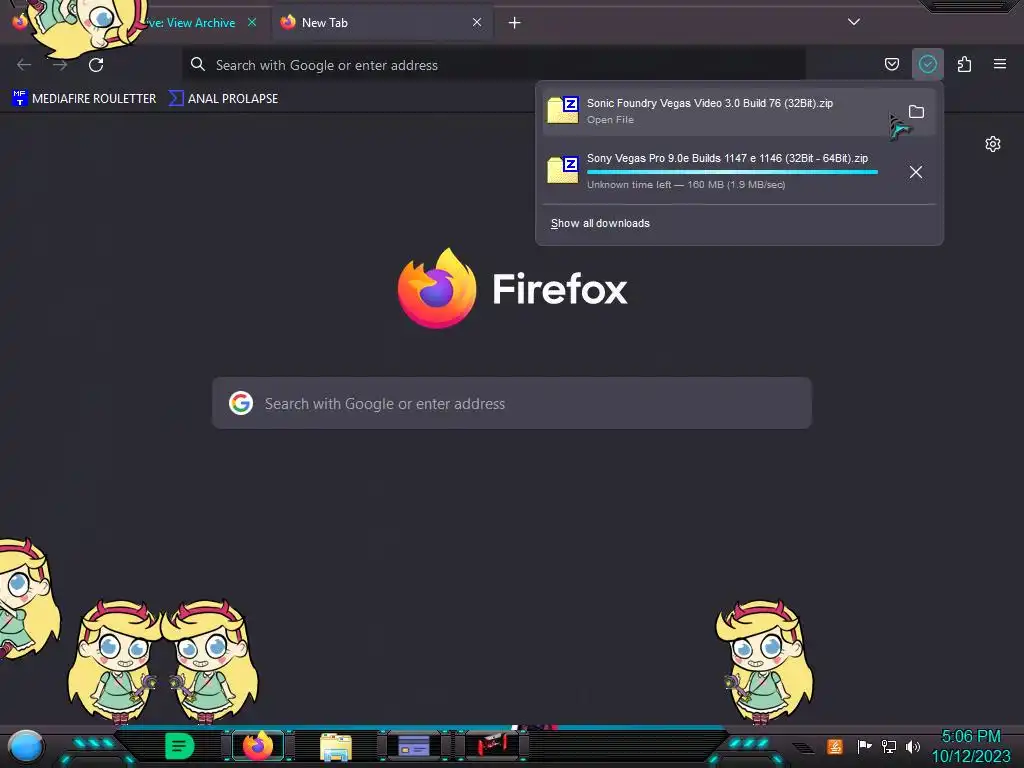This screenshot has width=1024, height=768.
Task: Expand the list all tabs chevron
Action: [854, 22]
